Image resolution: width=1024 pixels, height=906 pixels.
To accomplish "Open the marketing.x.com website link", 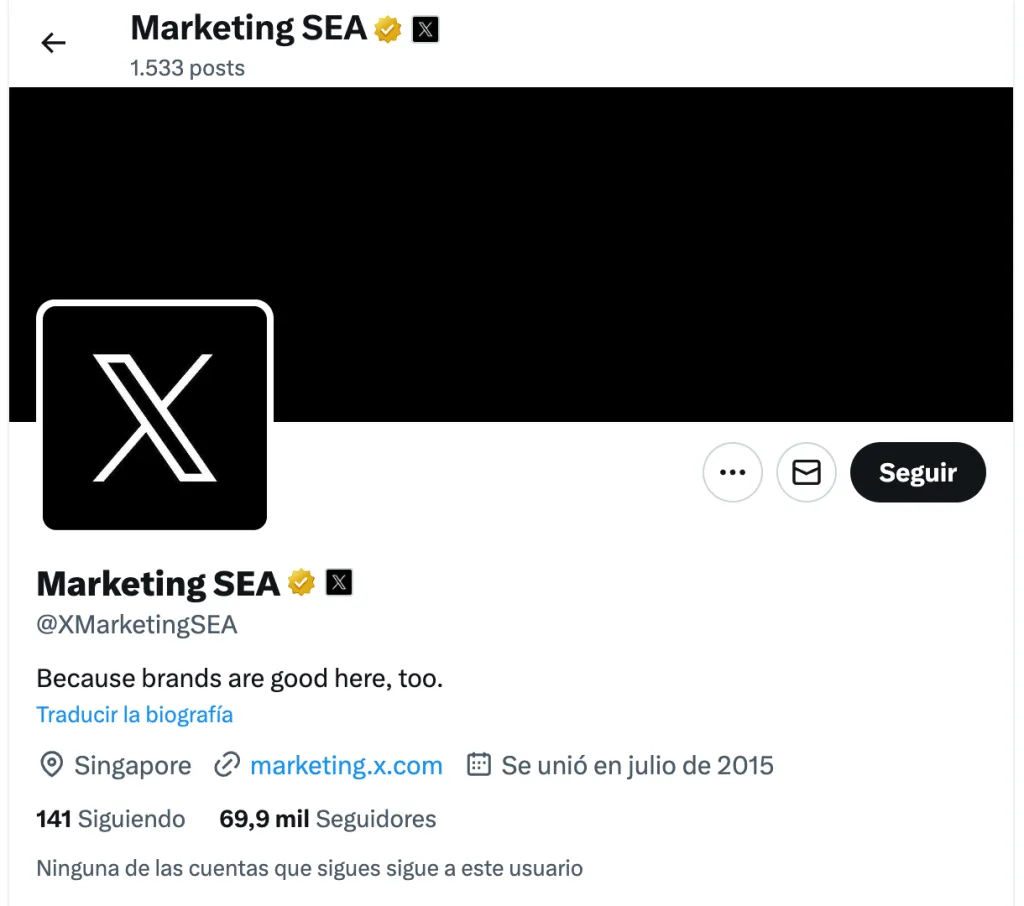I will coord(346,765).
